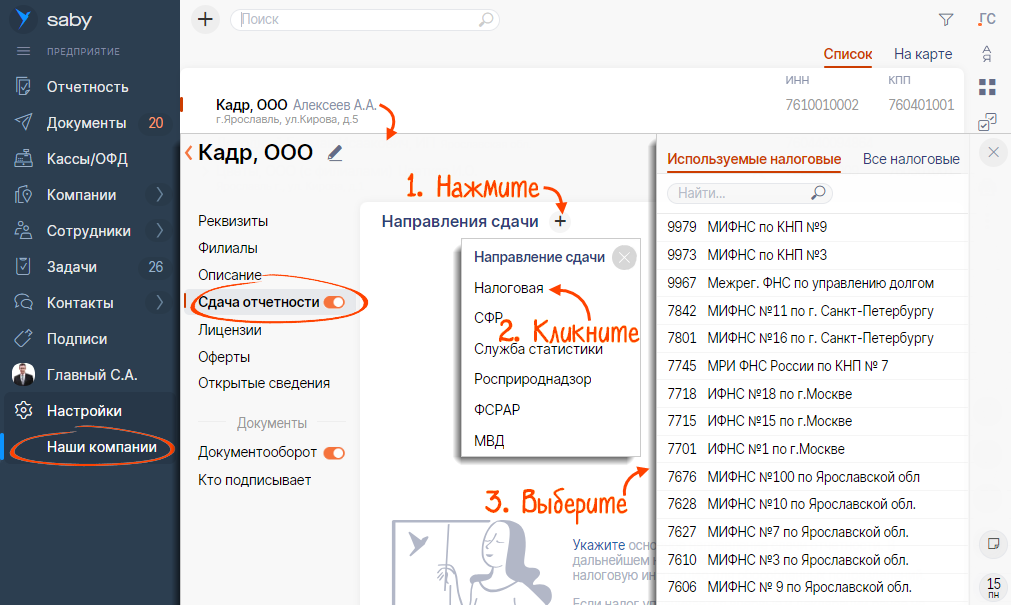The height and width of the screenshot is (605, 1011).
Task: Expand the Компании submenu chevron
Action: [159, 194]
